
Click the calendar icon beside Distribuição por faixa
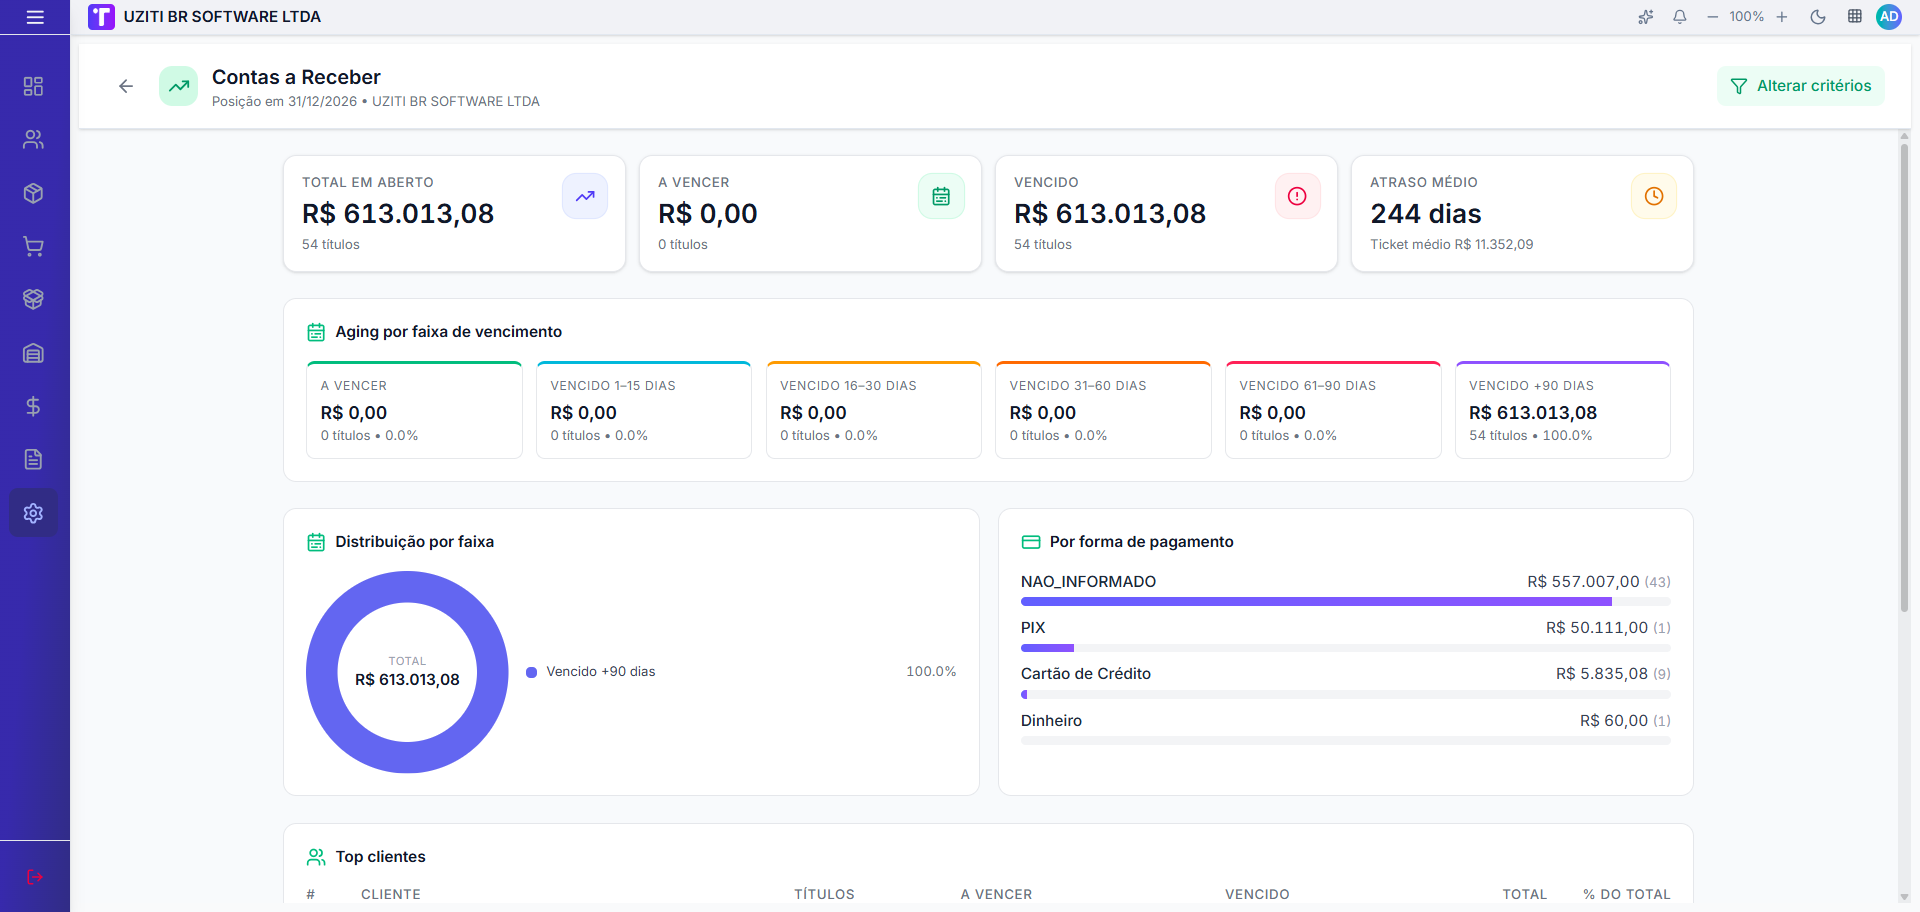pos(316,542)
